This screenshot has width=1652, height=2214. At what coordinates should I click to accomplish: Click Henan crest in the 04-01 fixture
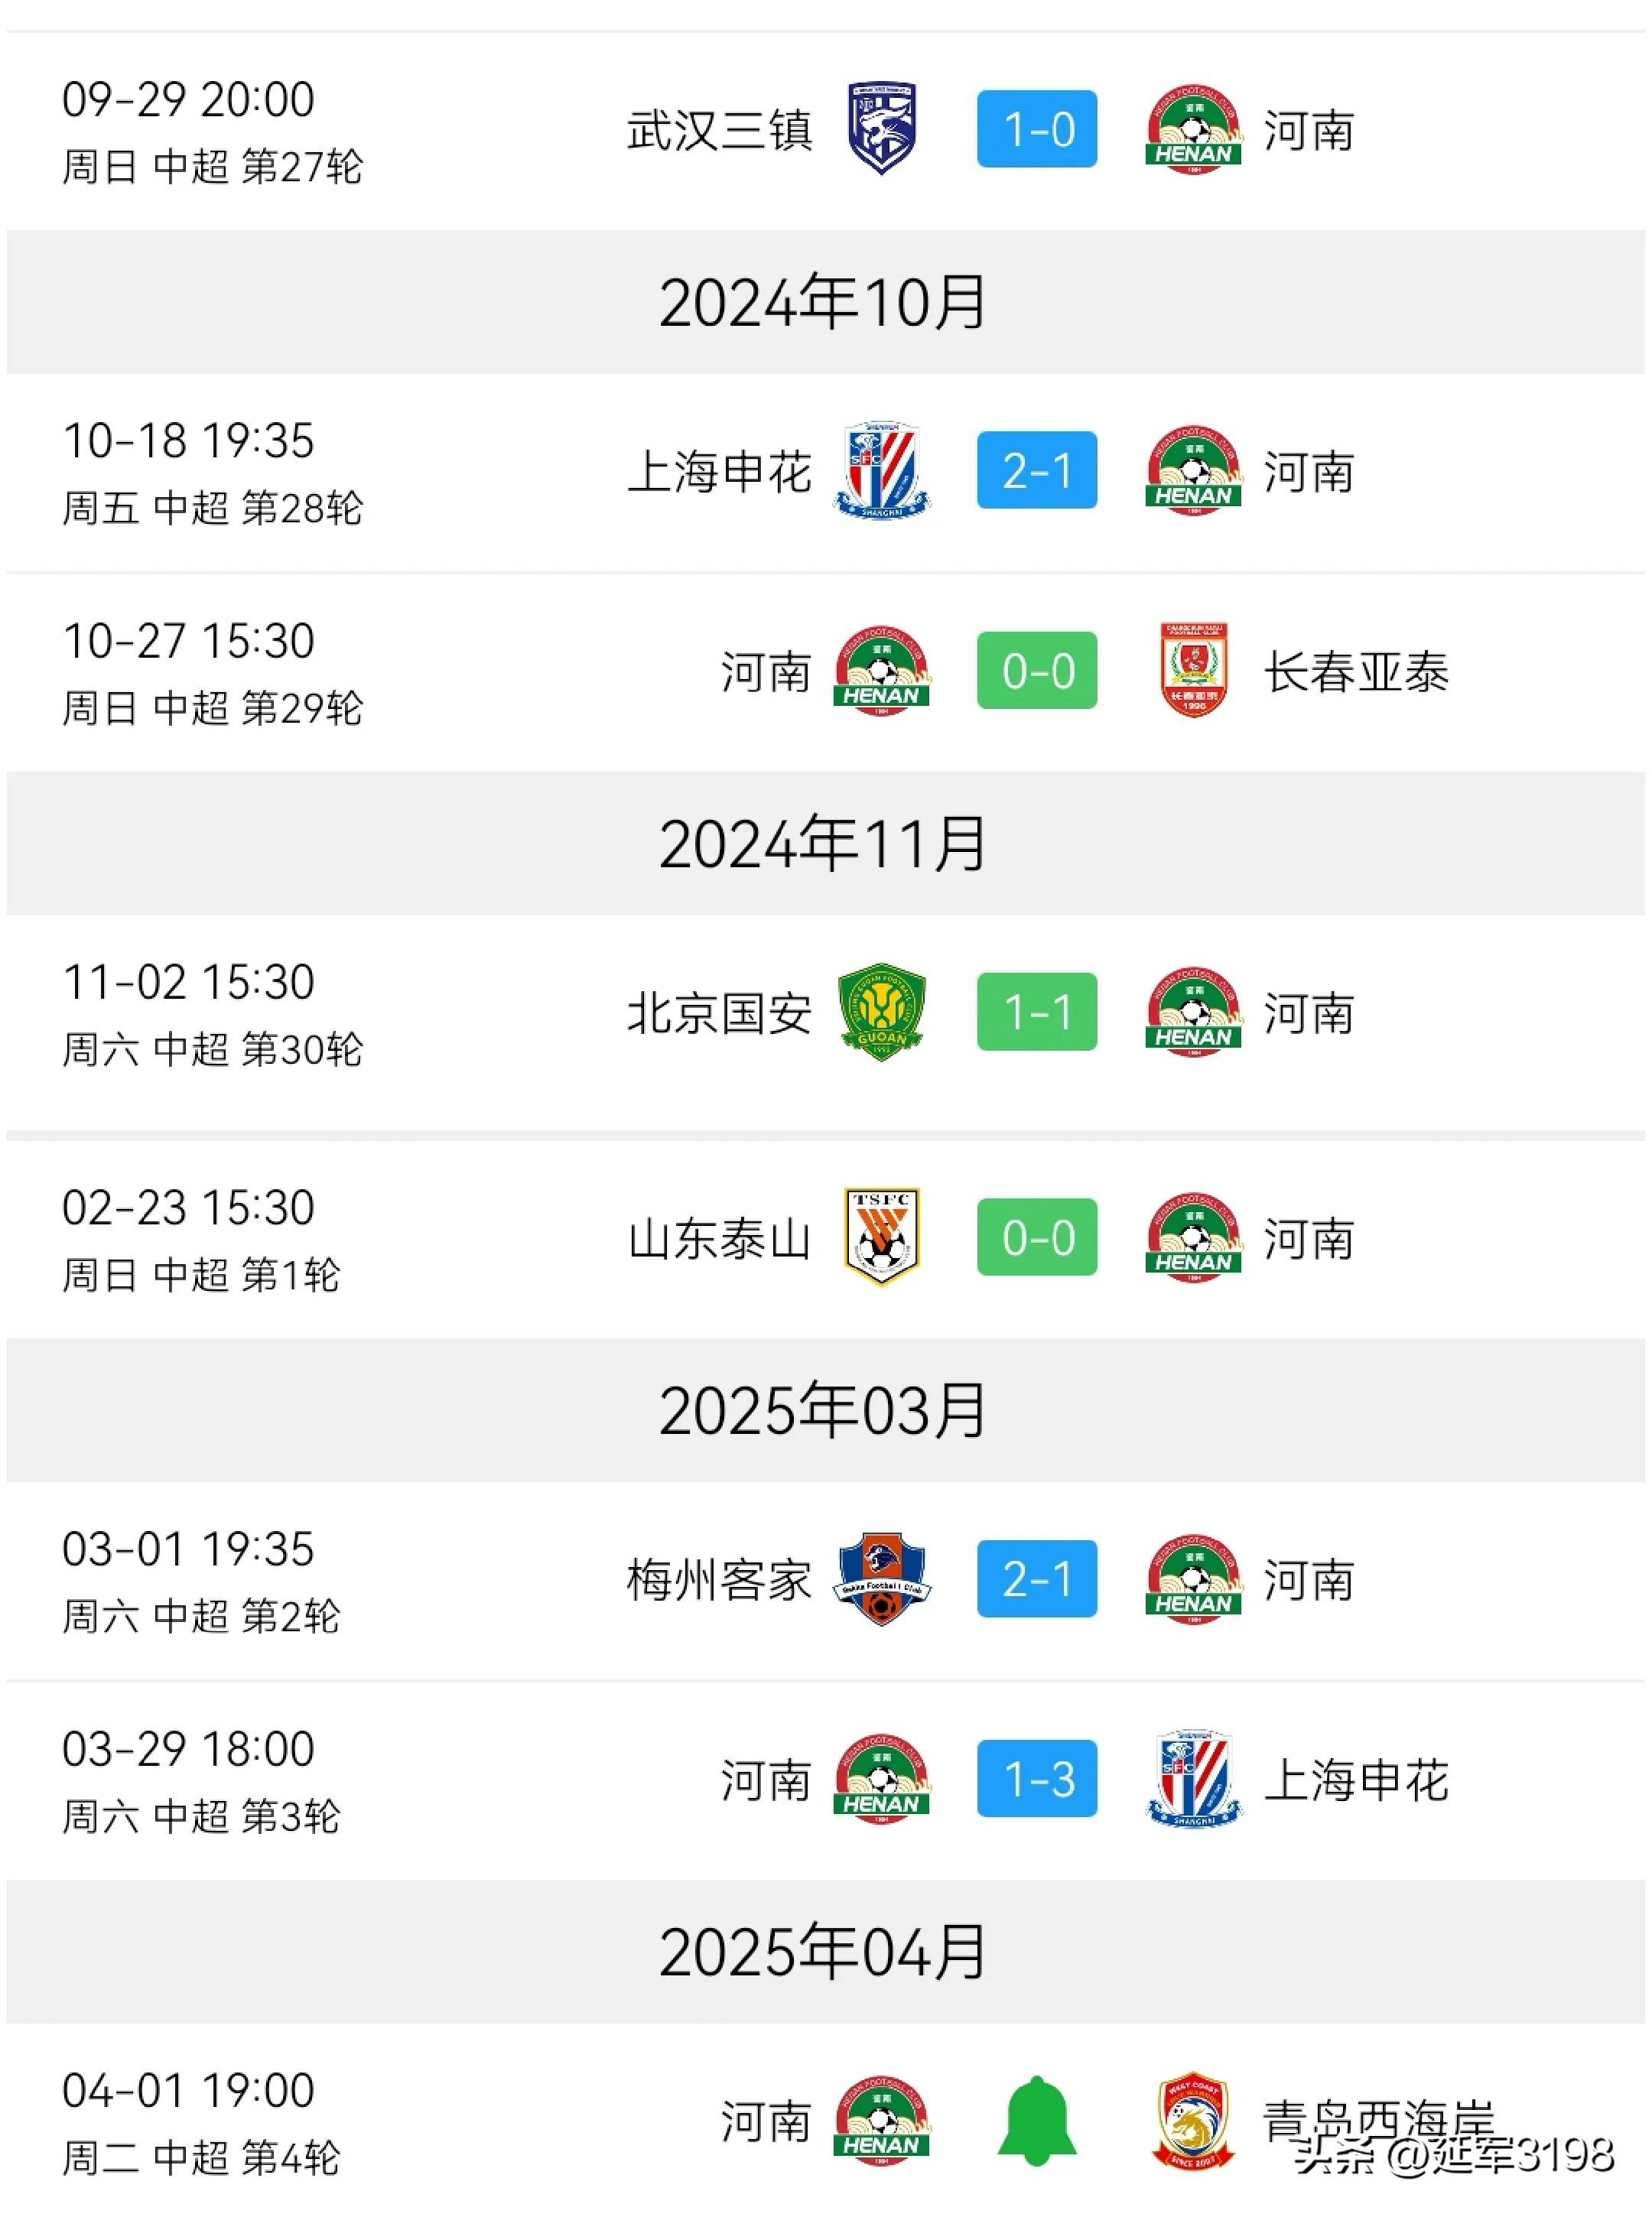(881, 2120)
